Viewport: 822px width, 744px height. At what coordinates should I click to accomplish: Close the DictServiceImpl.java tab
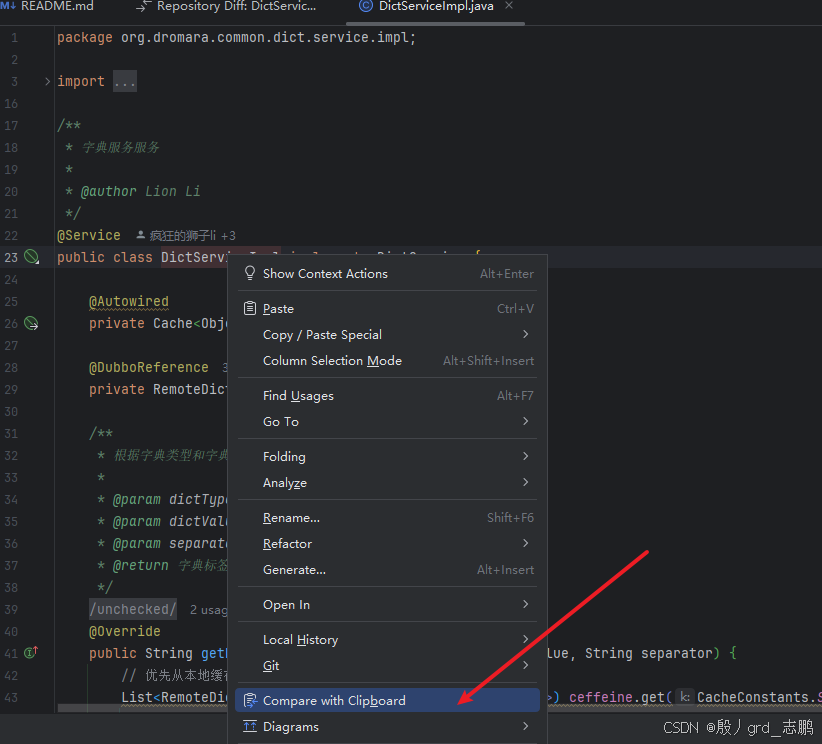[509, 6]
